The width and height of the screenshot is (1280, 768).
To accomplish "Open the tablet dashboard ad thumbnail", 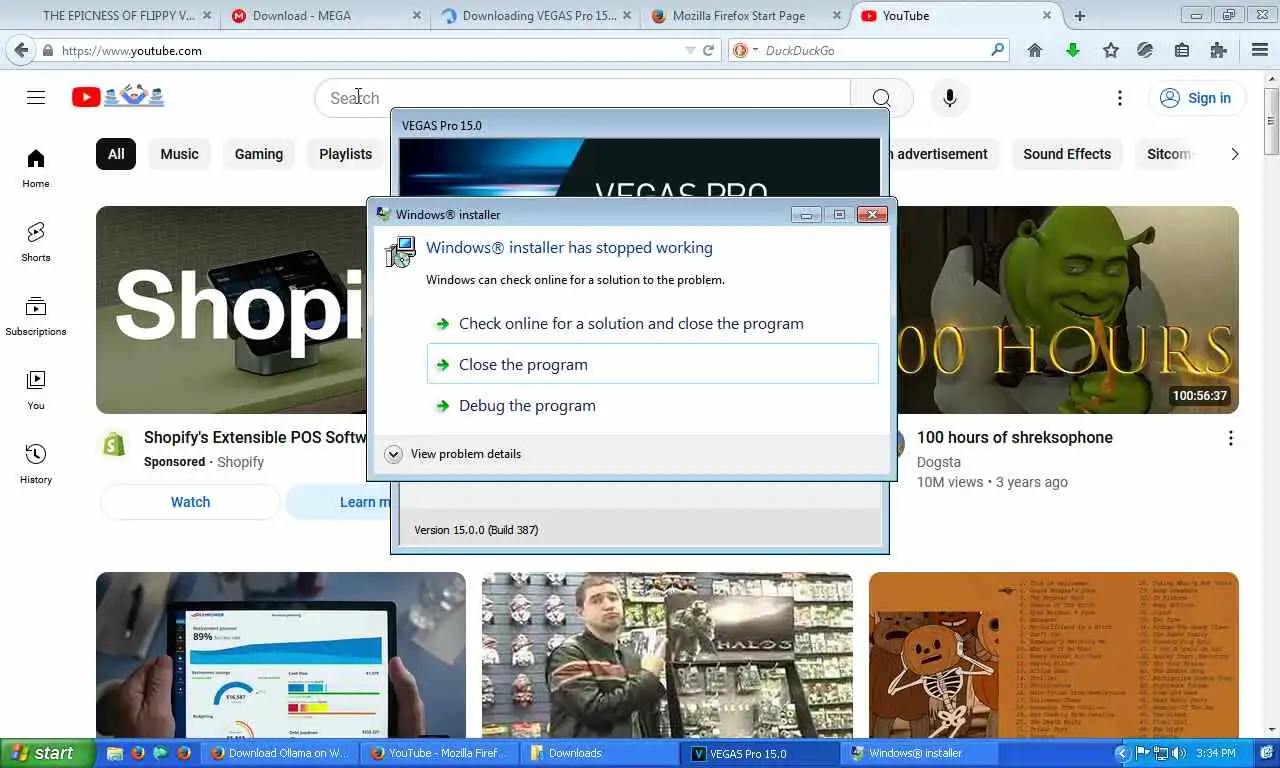I will 281,656.
